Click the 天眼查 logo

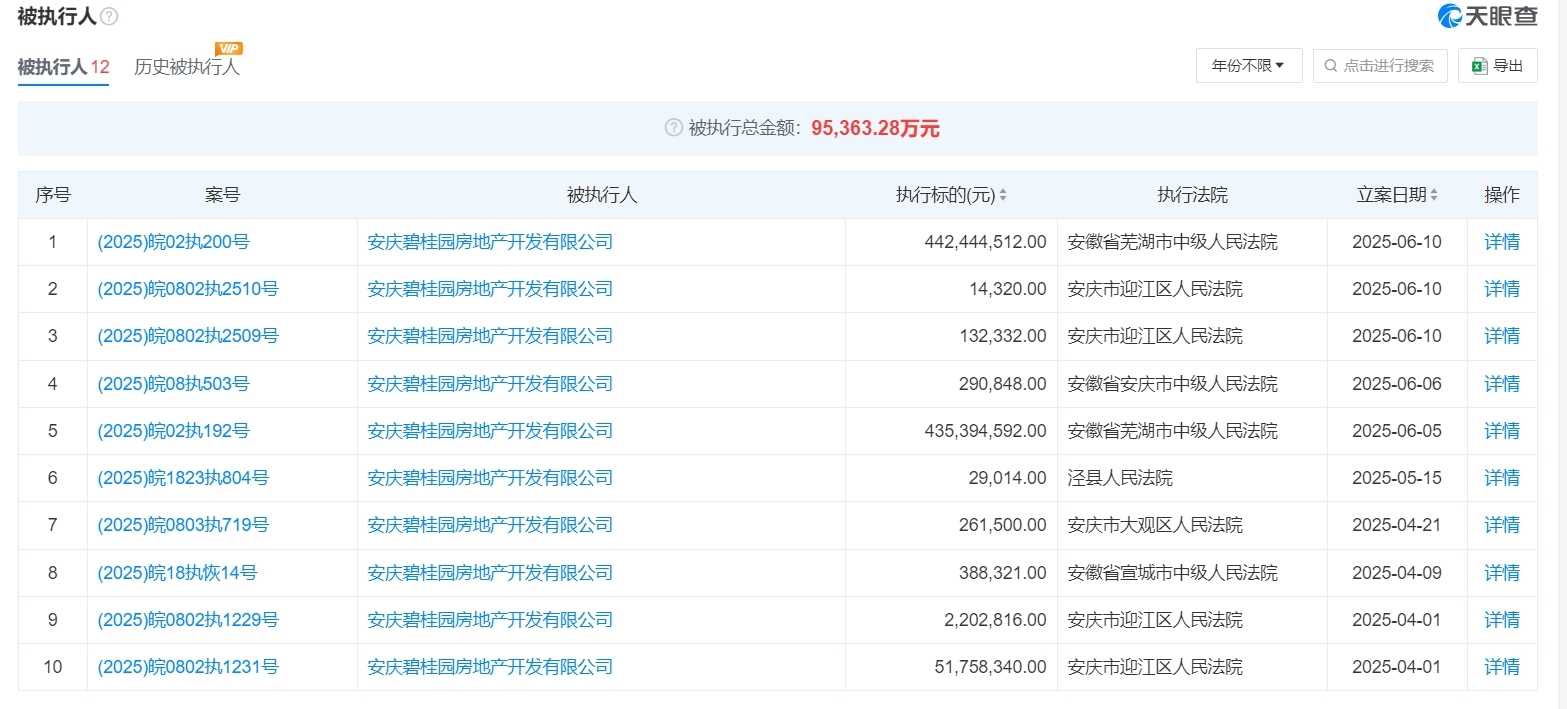pos(1487,16)
